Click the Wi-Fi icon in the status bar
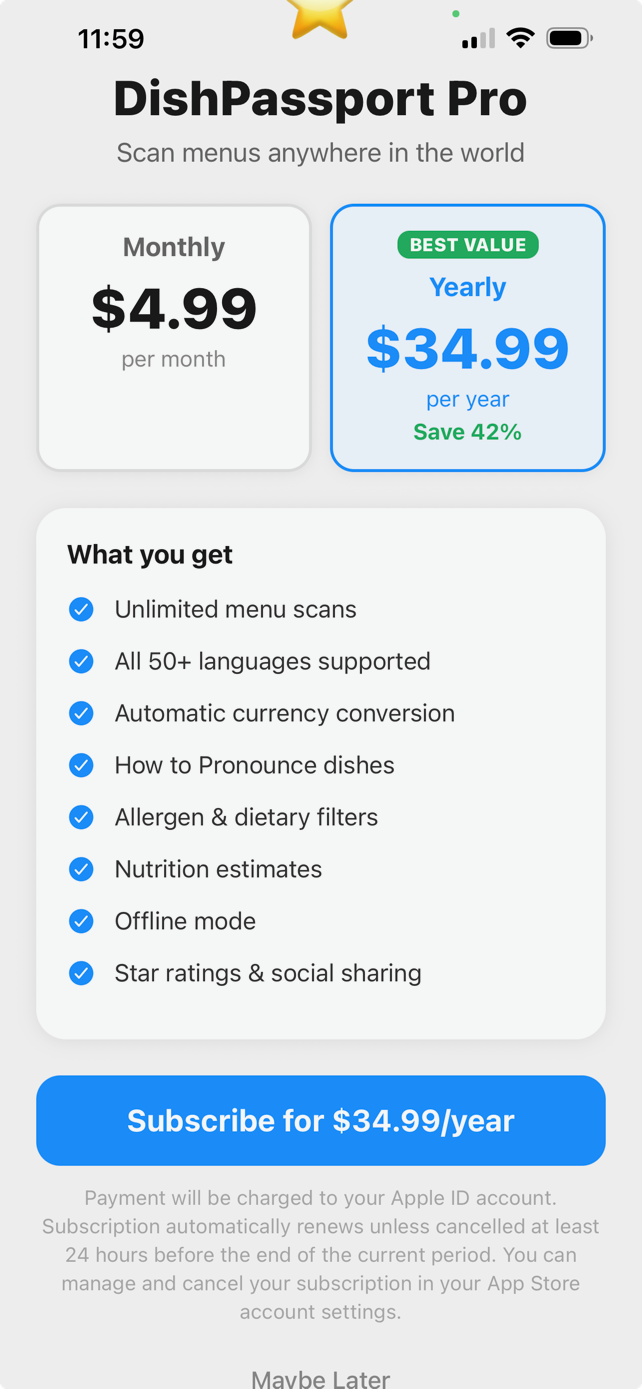The image size is (642, 1389). (521, 38)
